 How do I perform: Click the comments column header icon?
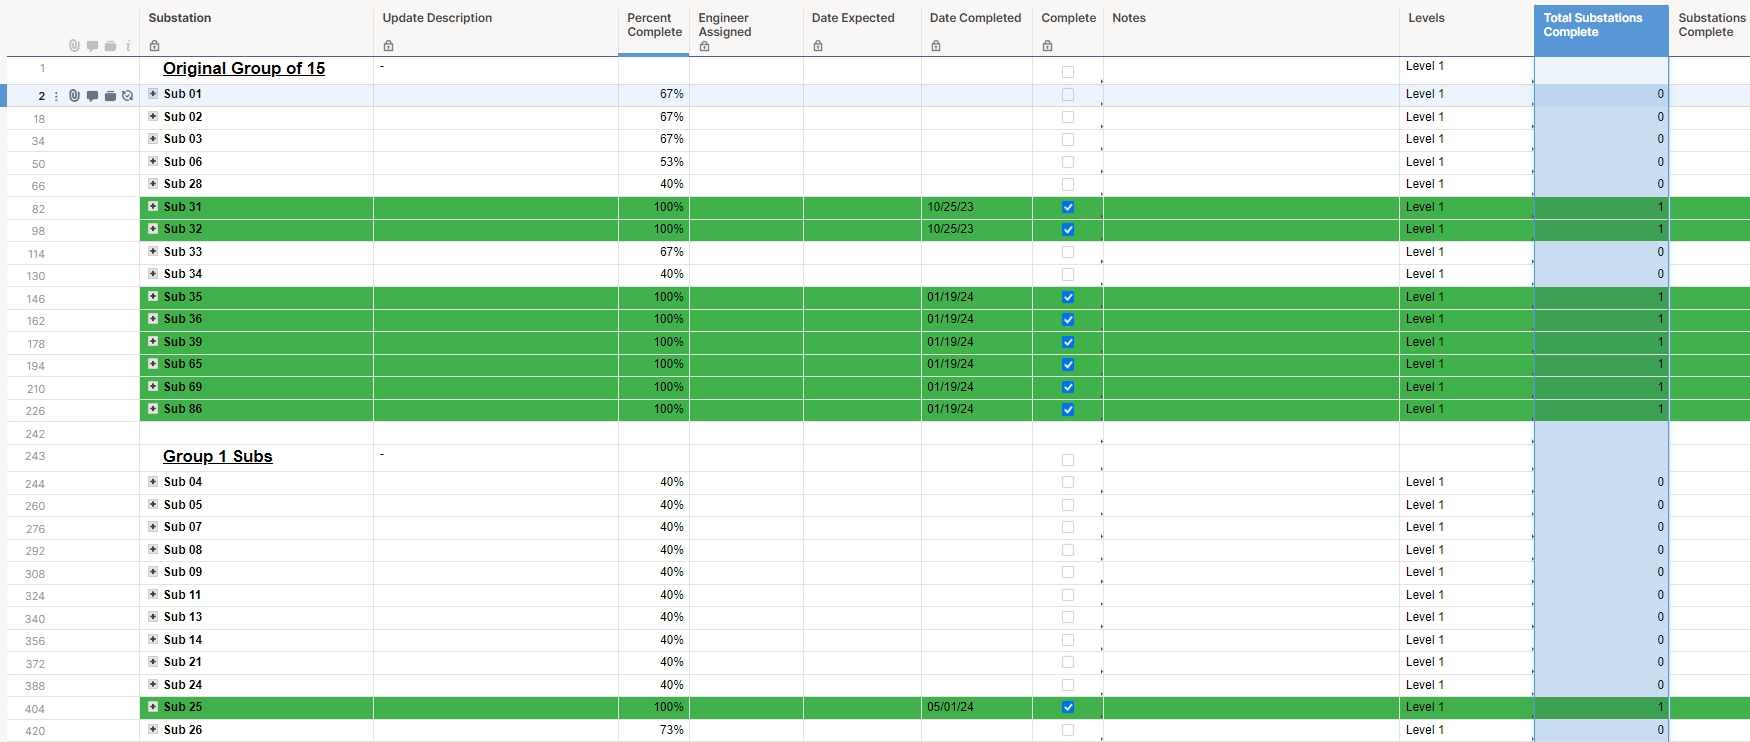point(92,46)
